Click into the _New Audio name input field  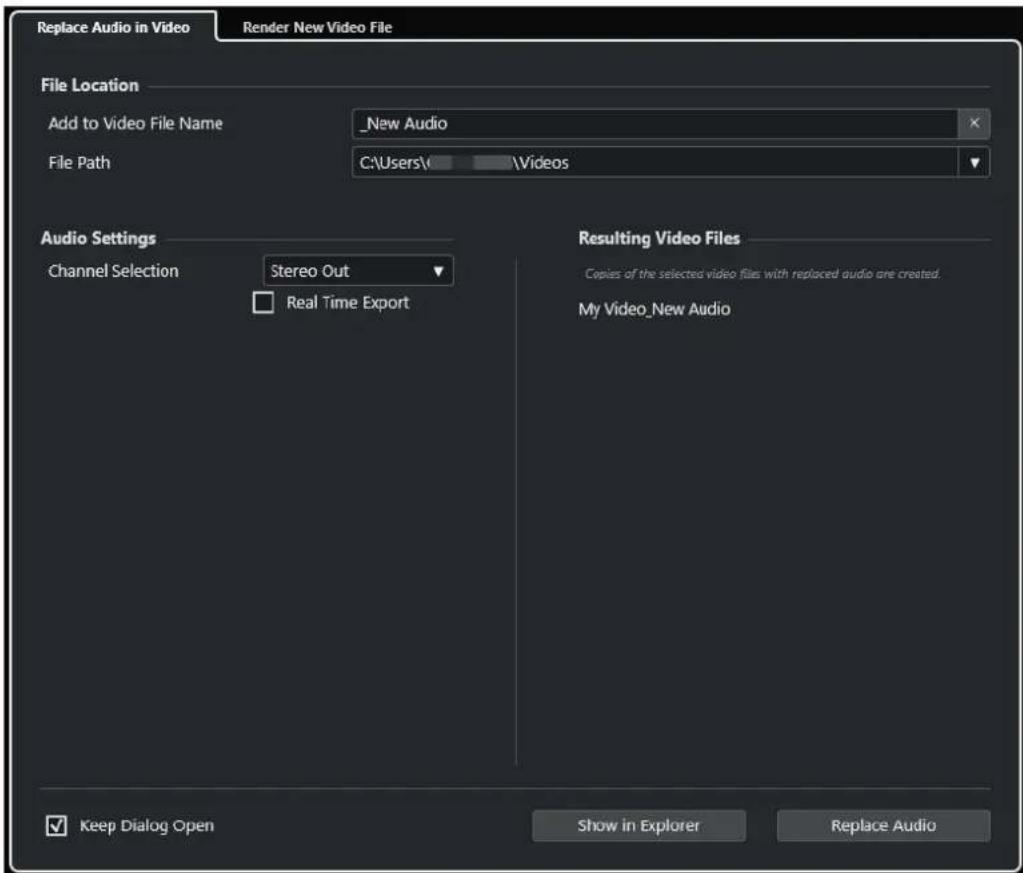(654, 123)
